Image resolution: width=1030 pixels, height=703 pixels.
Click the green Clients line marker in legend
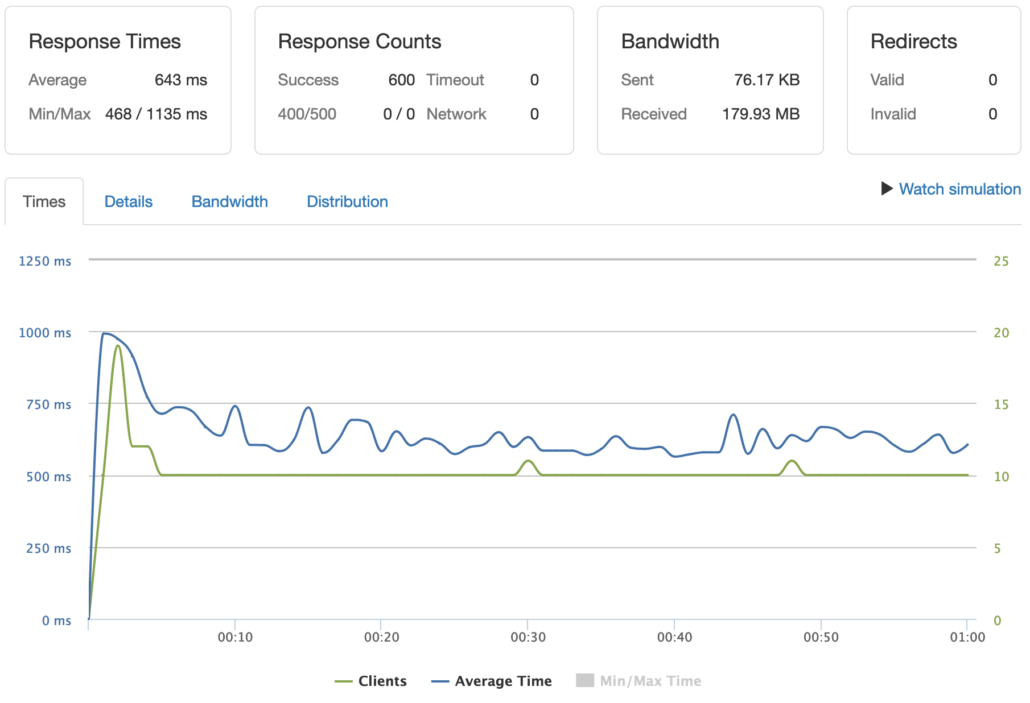click(x=343, y=681)
